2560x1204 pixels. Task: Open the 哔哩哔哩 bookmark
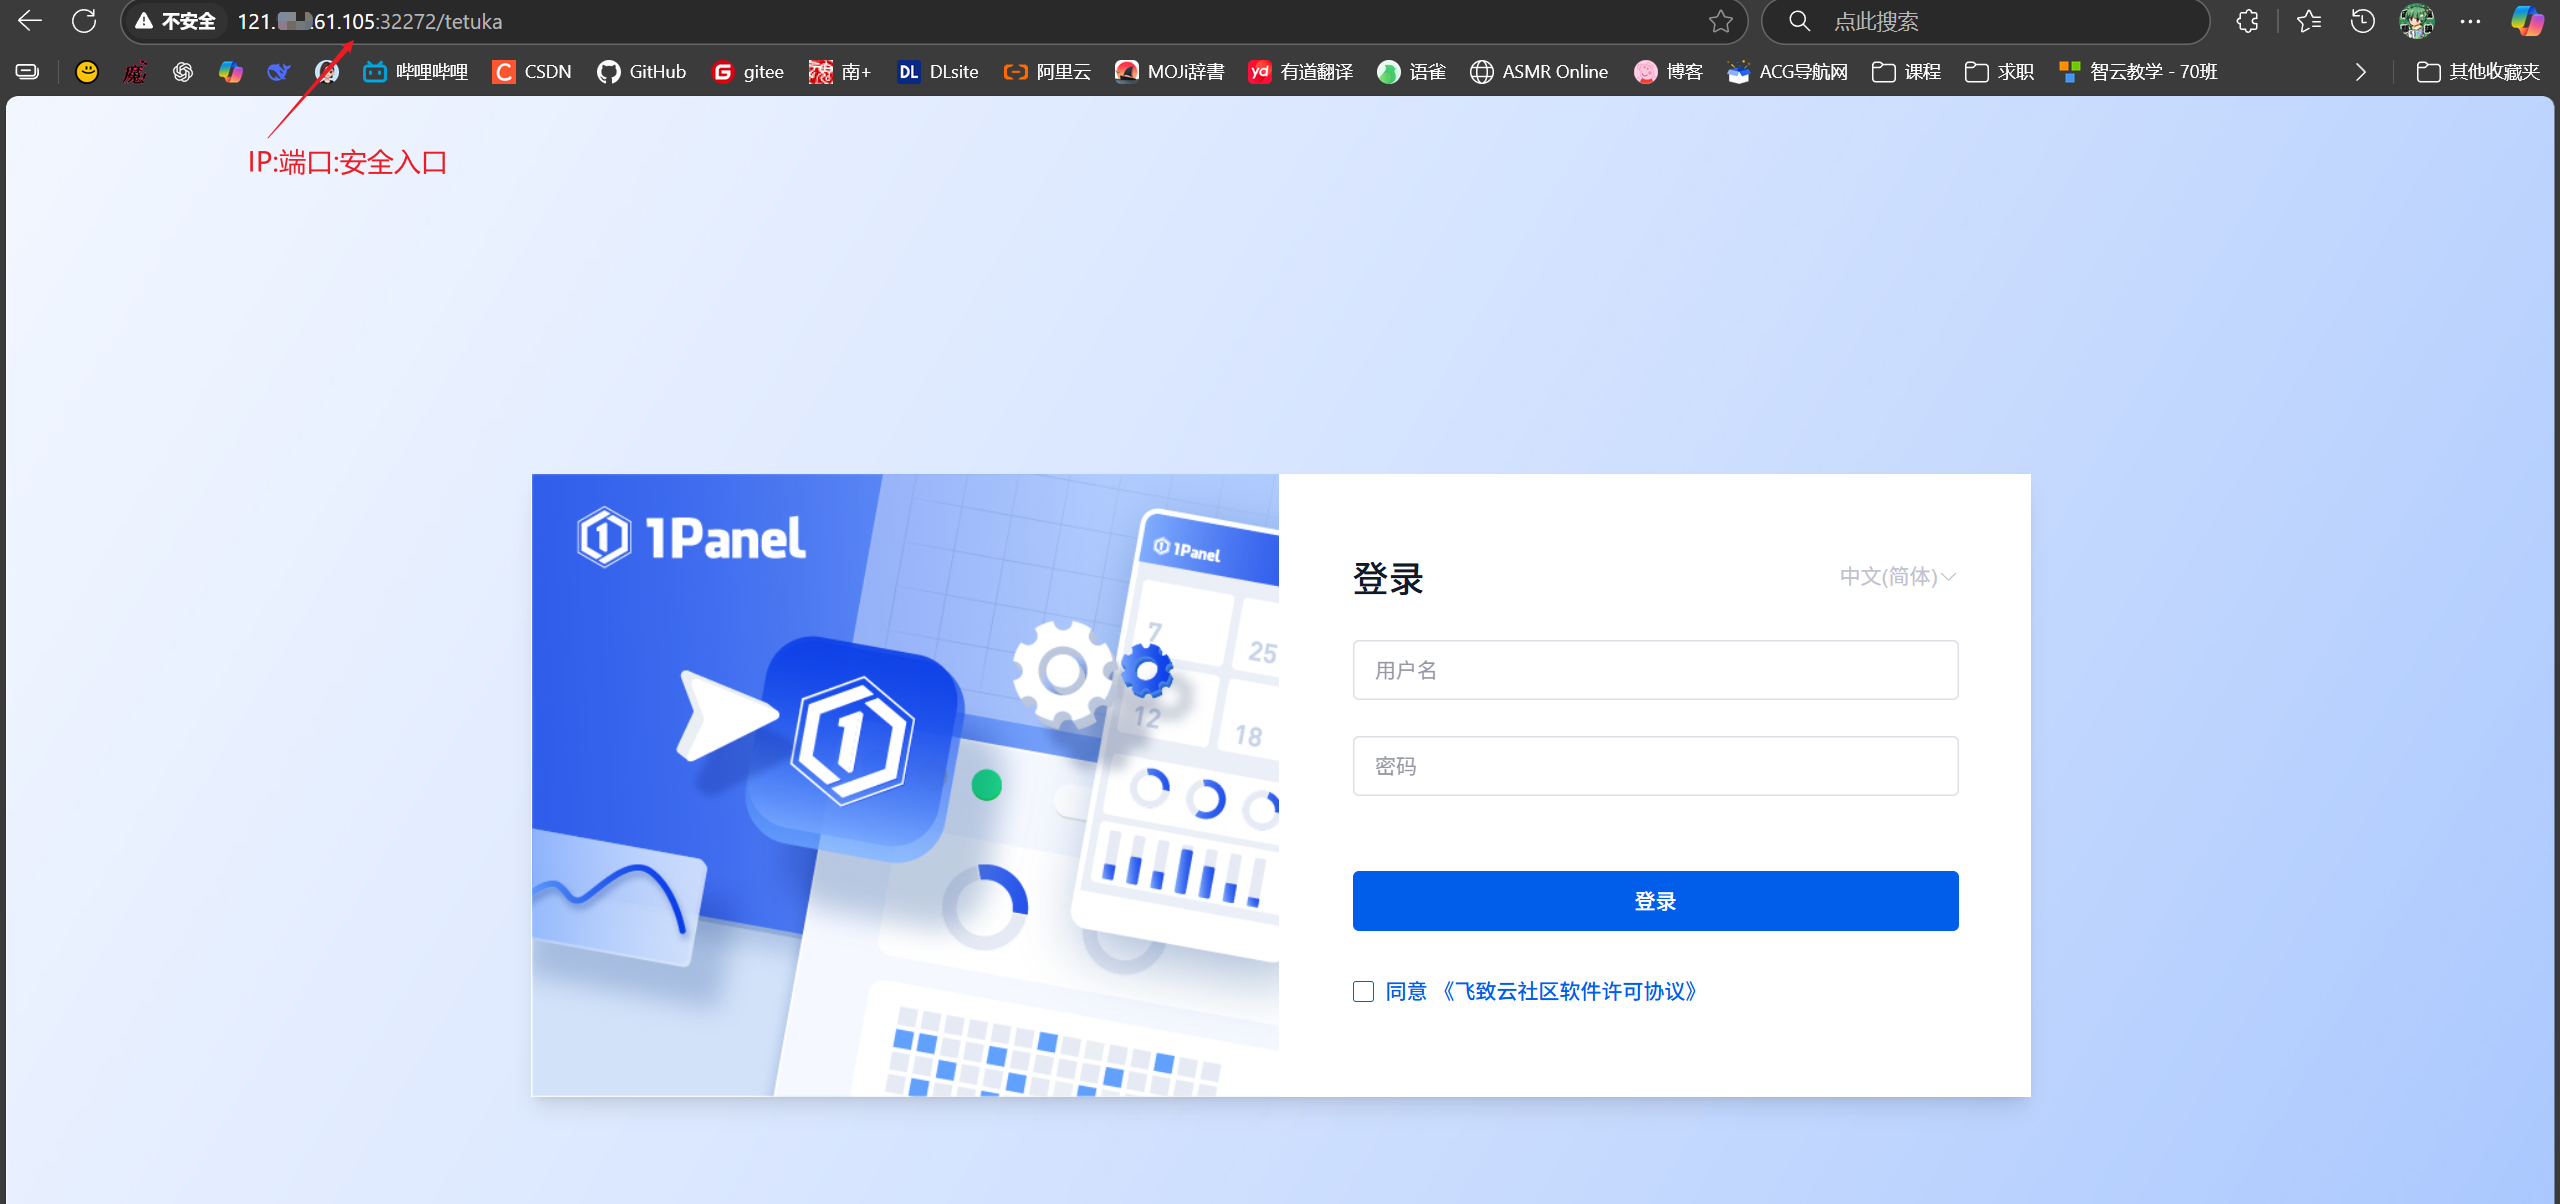point(414,71)
